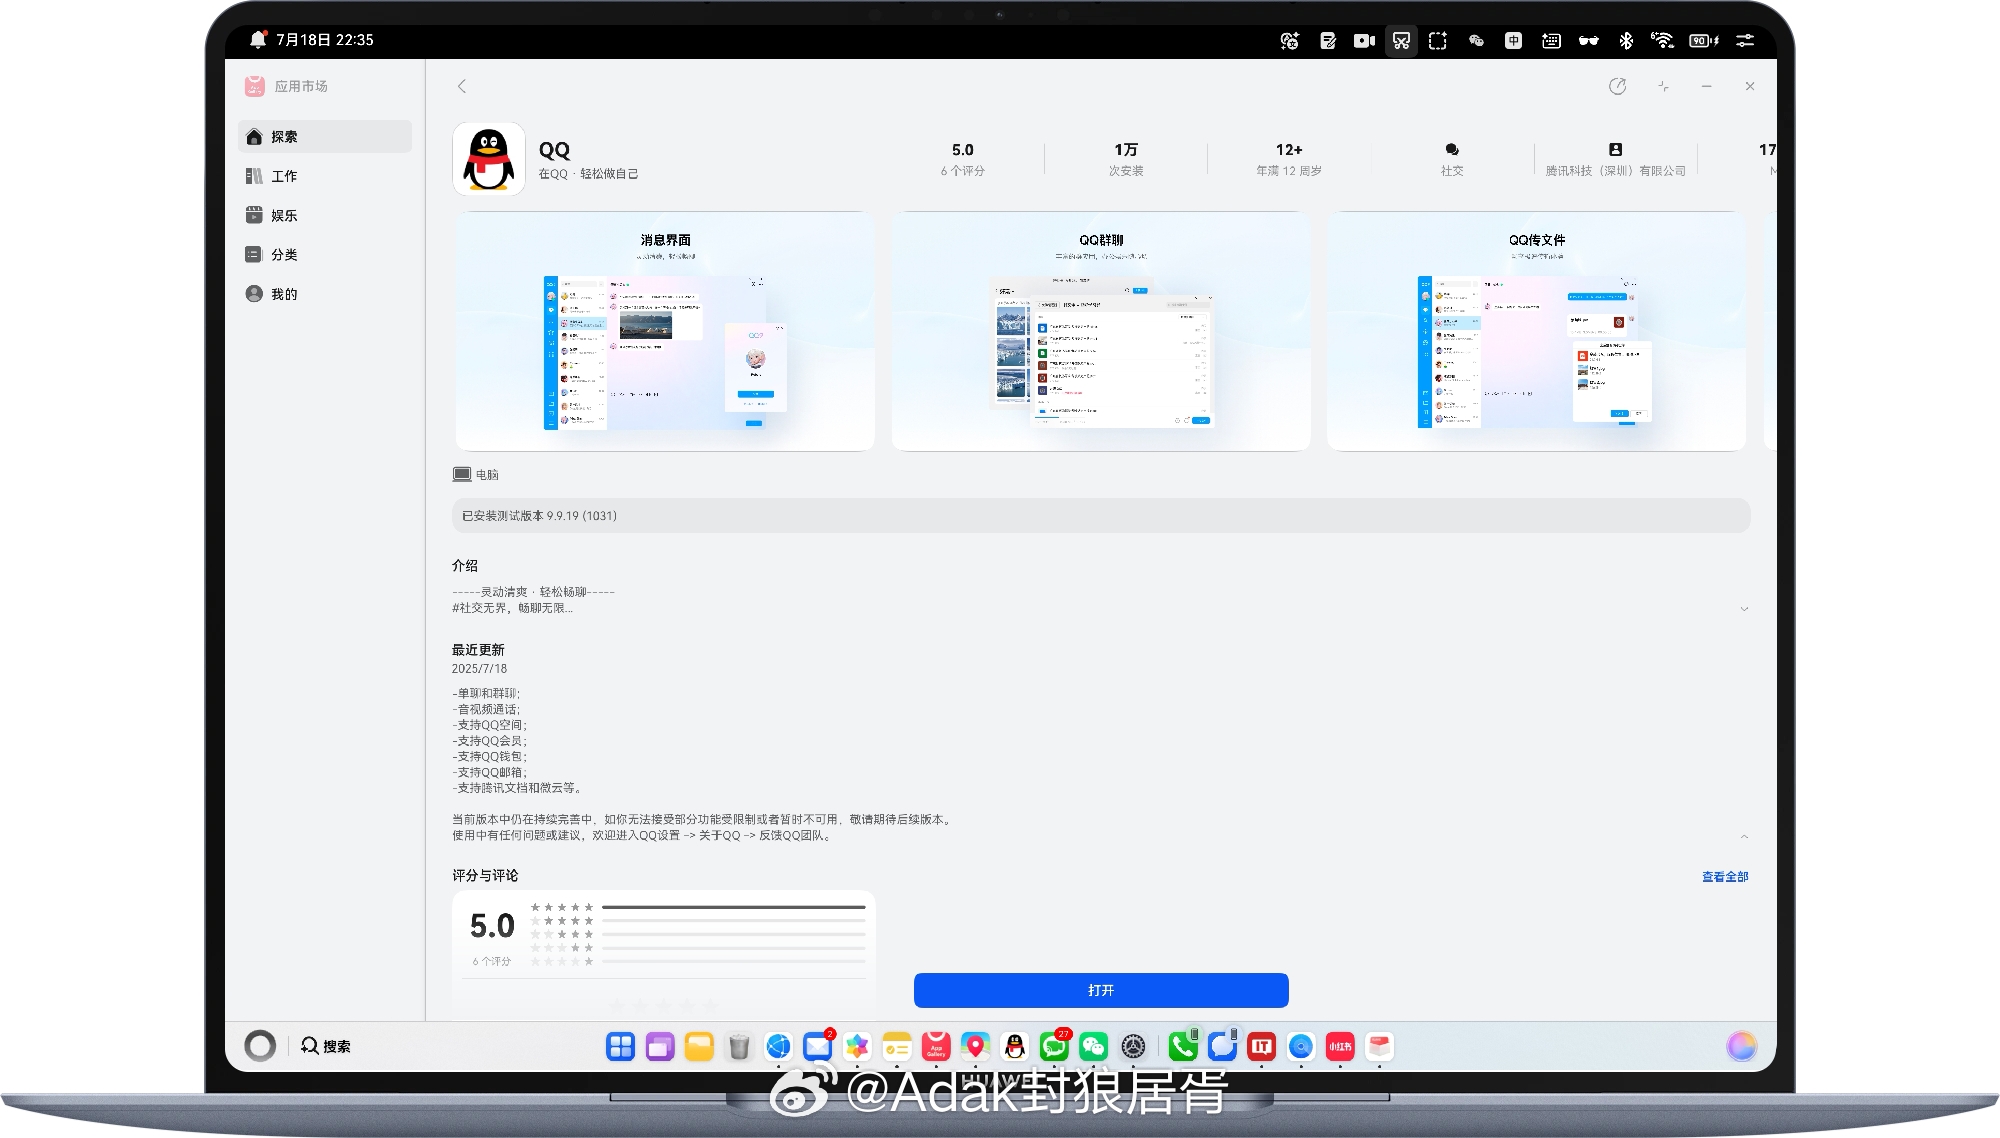Open the trash bin in dock
2000x1138 pixels.
point(739,1047)
